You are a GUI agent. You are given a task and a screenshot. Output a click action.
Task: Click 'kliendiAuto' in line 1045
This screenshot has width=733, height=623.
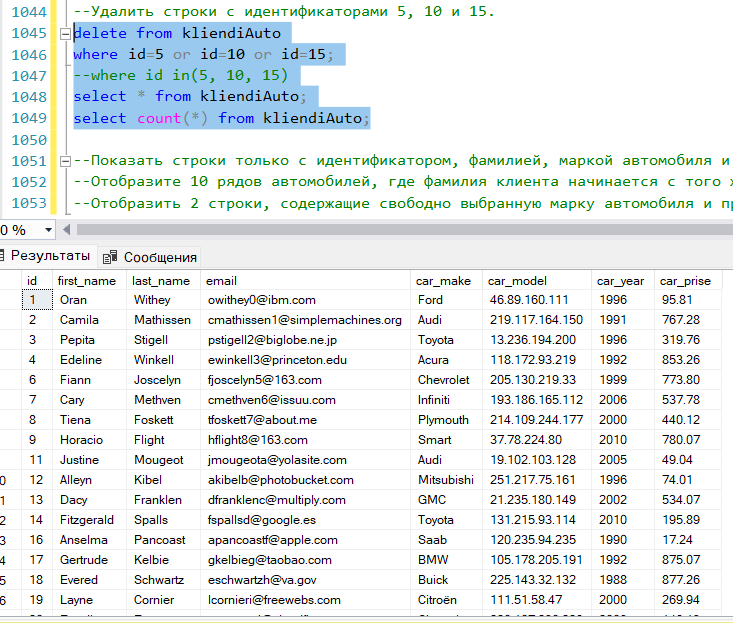[231, 34]
